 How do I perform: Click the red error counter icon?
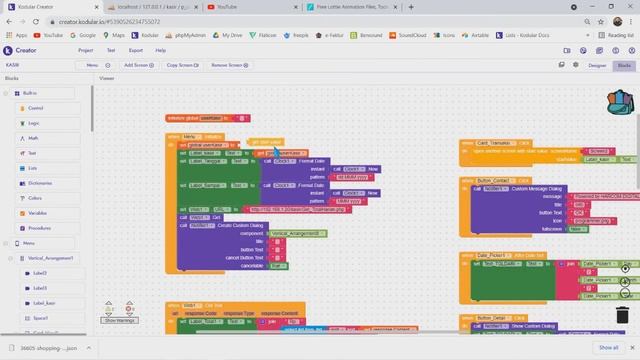pyautogui.click(x=129, y=309)
